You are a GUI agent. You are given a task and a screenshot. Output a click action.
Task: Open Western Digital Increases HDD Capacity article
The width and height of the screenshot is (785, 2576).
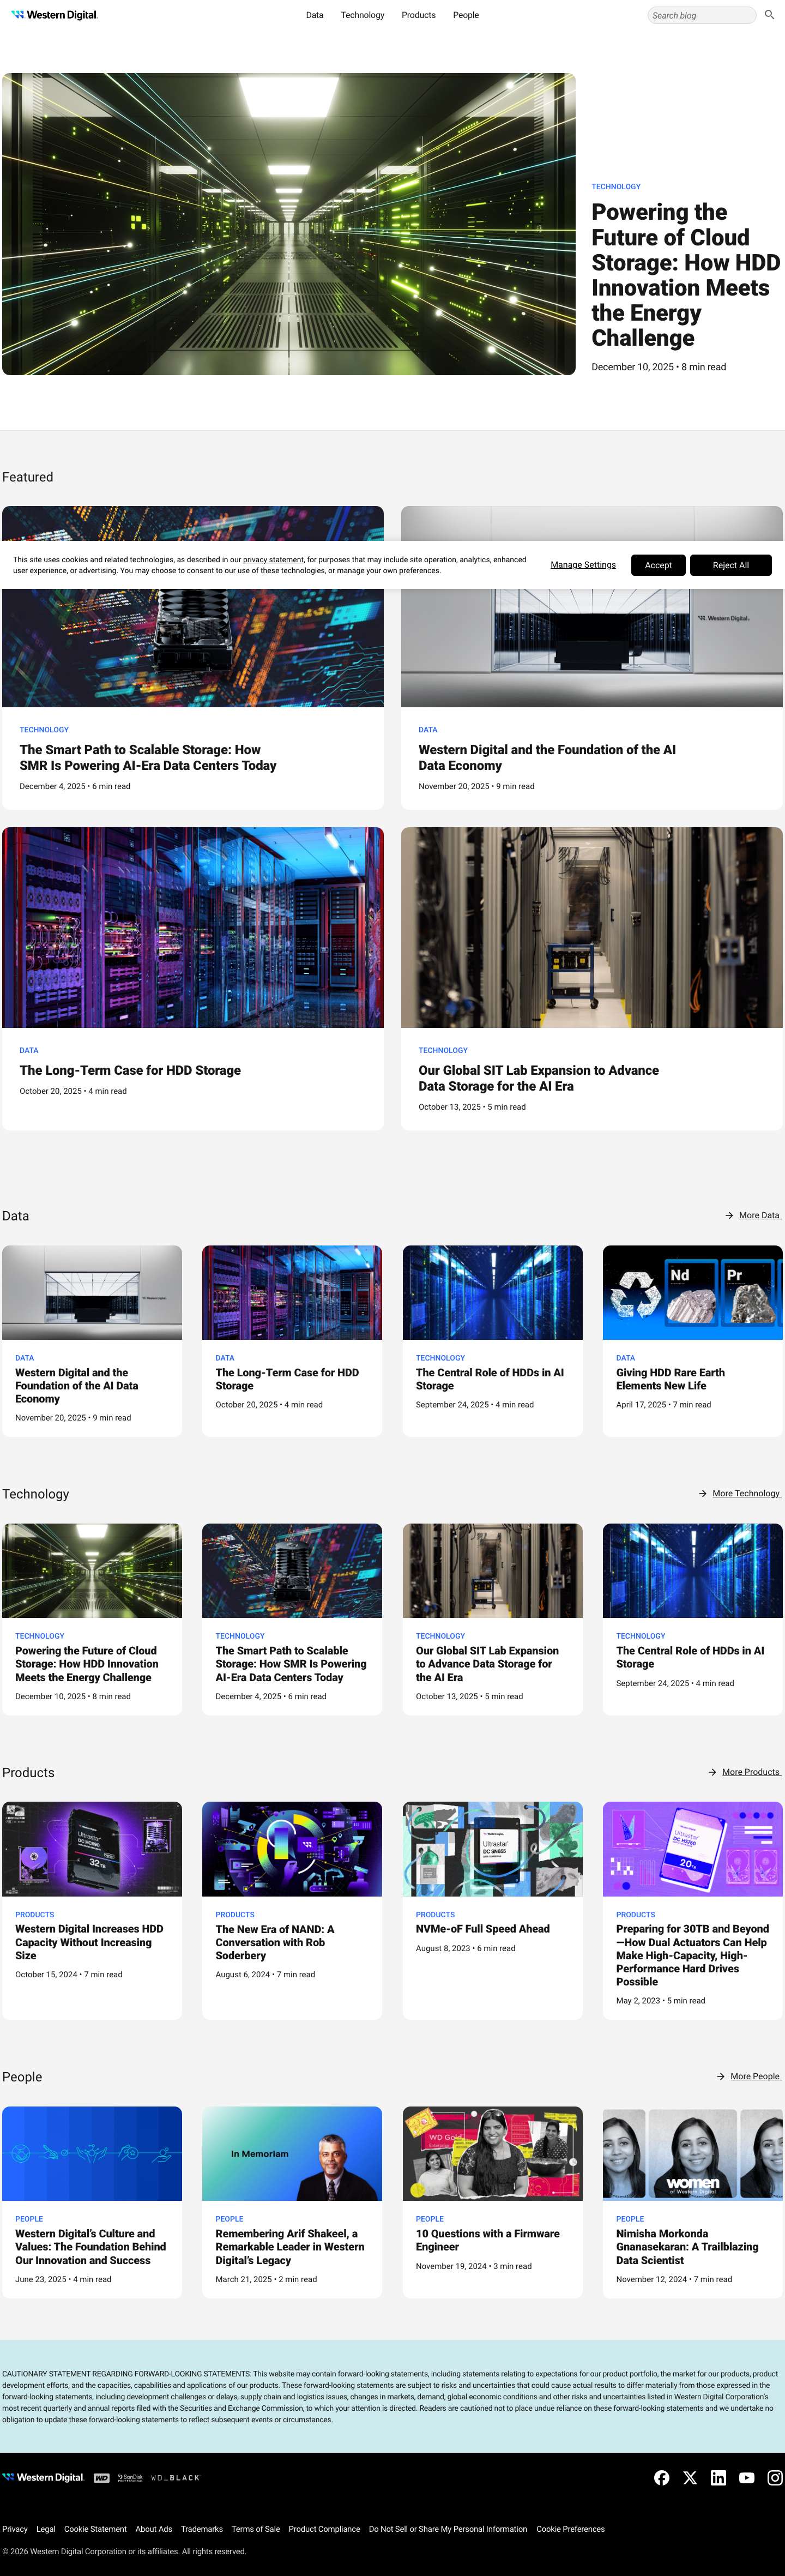coord(89,1942)
